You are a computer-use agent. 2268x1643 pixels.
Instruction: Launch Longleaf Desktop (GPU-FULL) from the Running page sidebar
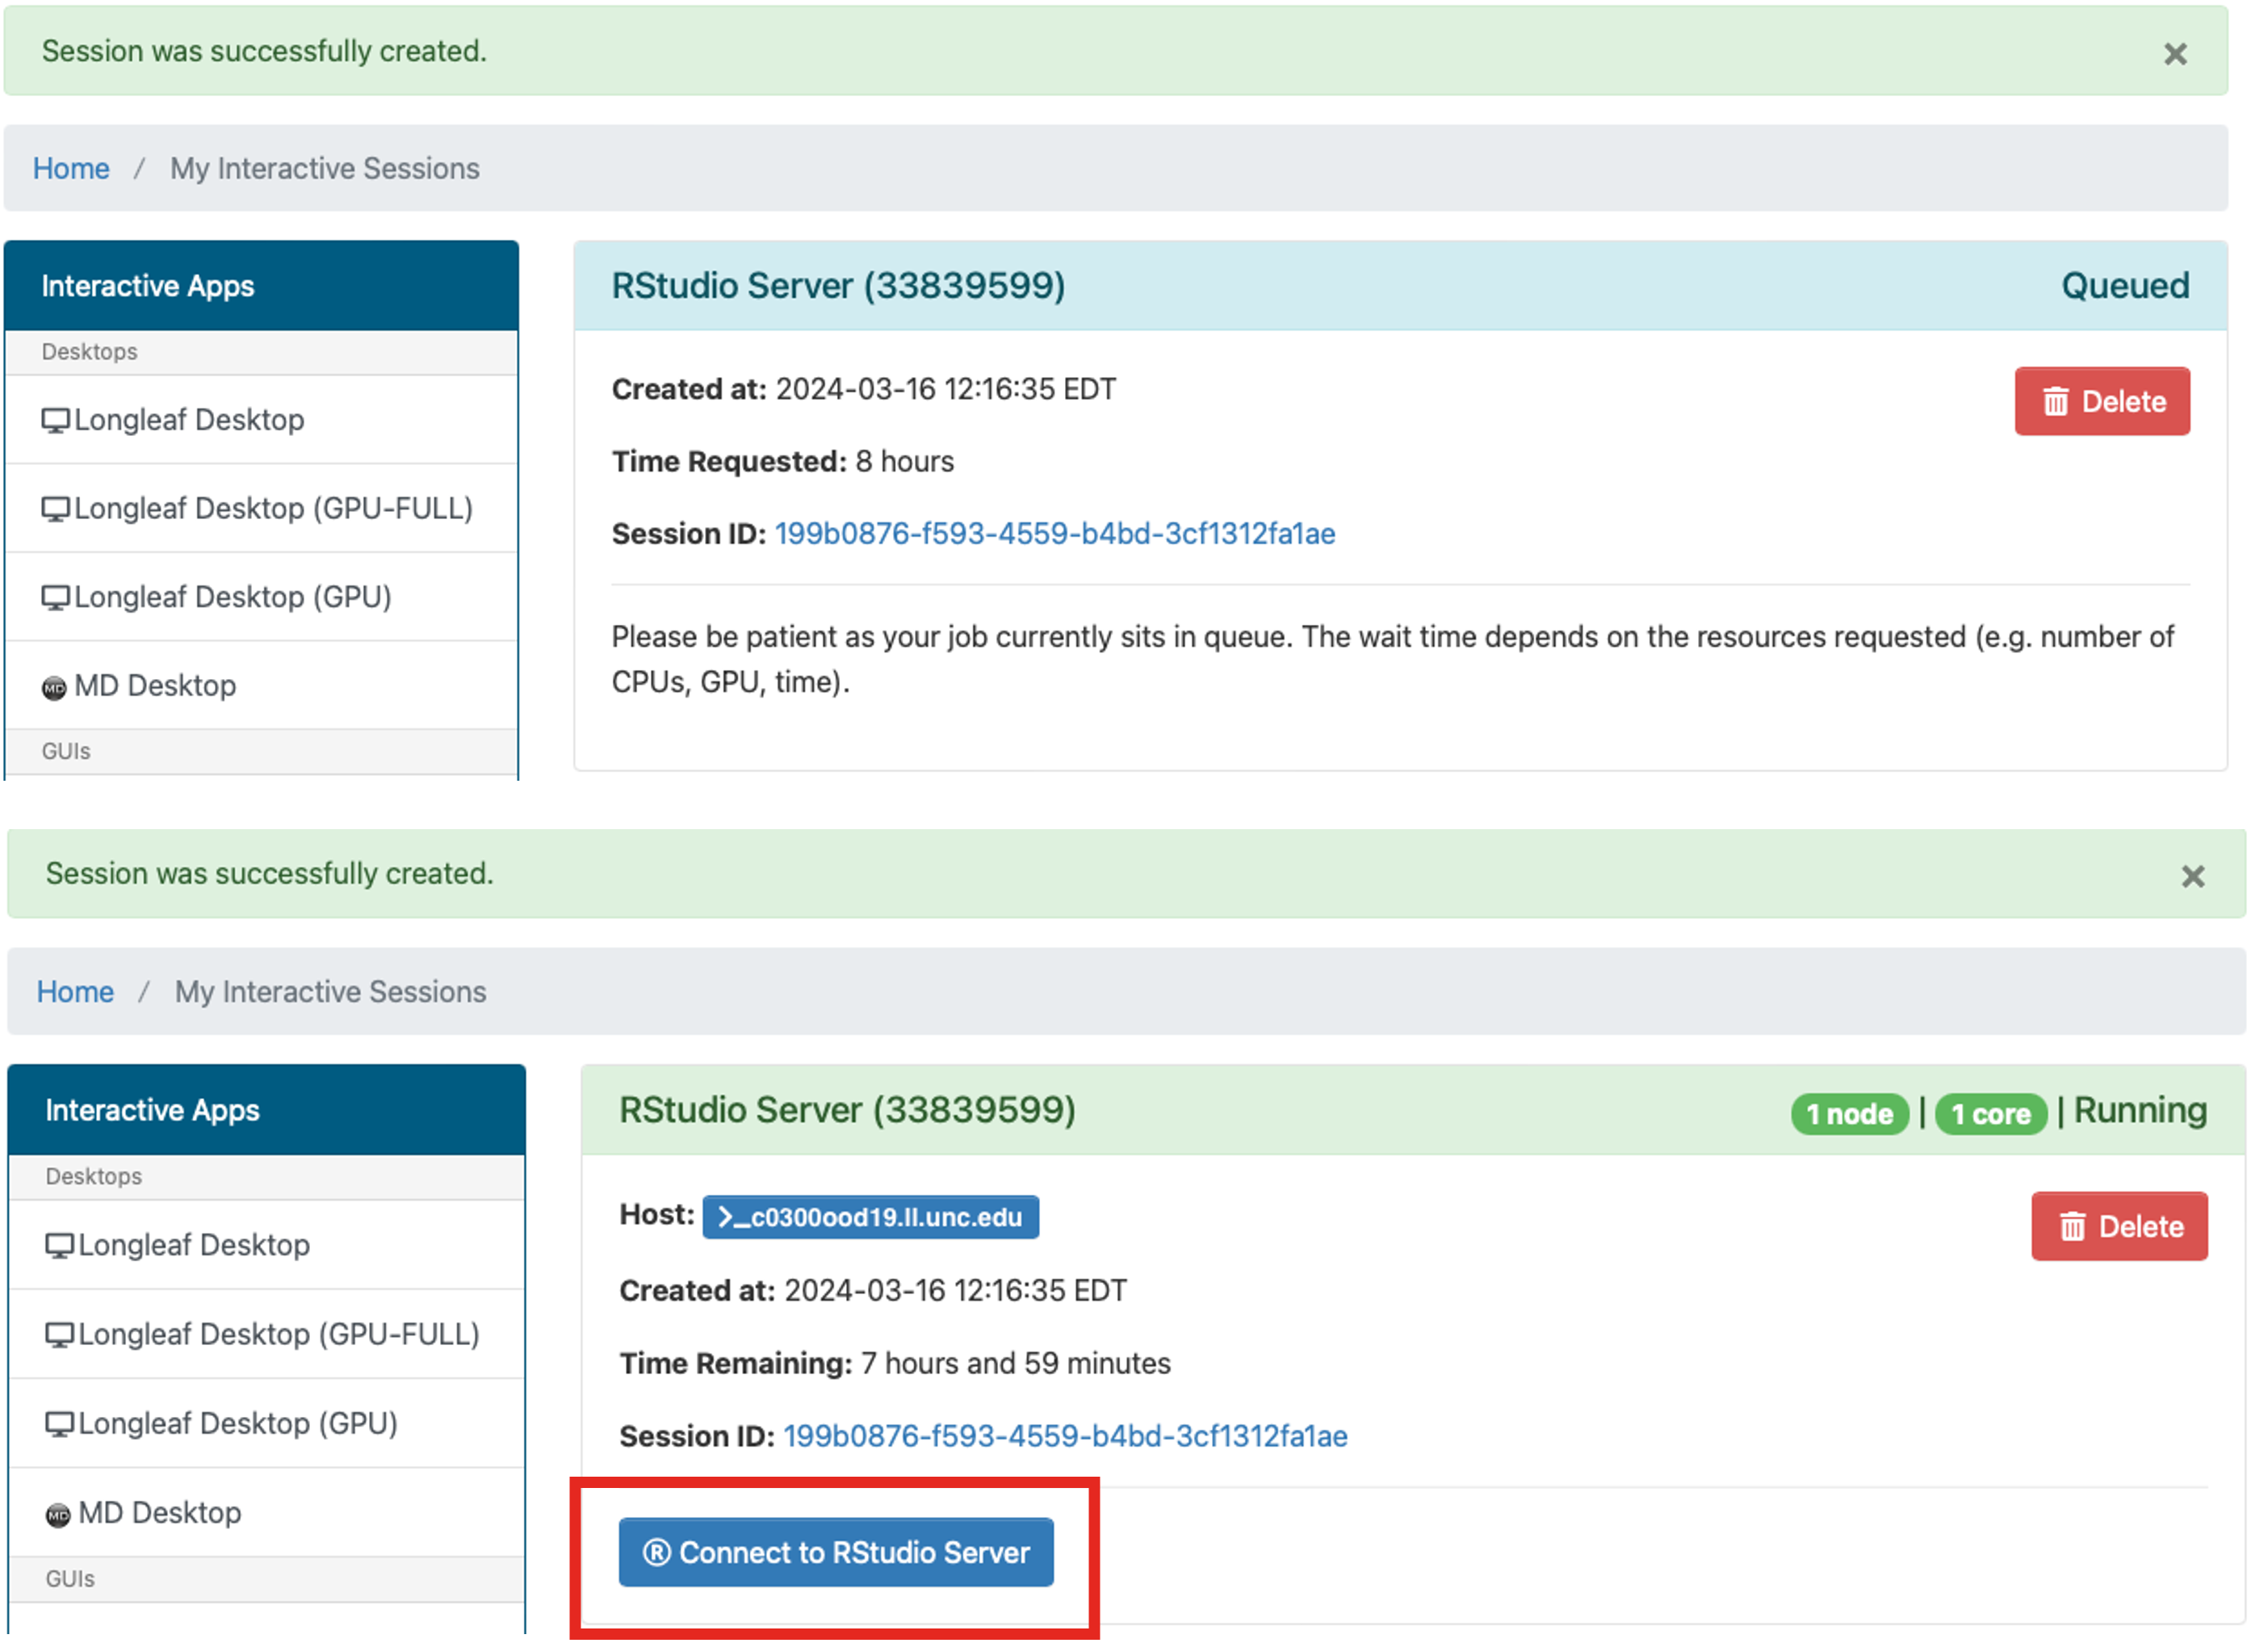point(267,1335)
